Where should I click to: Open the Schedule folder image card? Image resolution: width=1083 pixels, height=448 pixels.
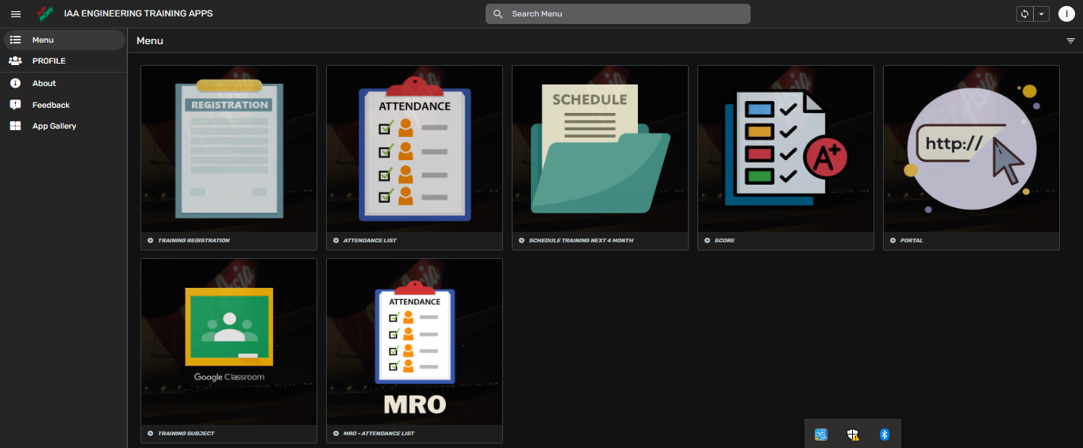[x=600, y=149]
